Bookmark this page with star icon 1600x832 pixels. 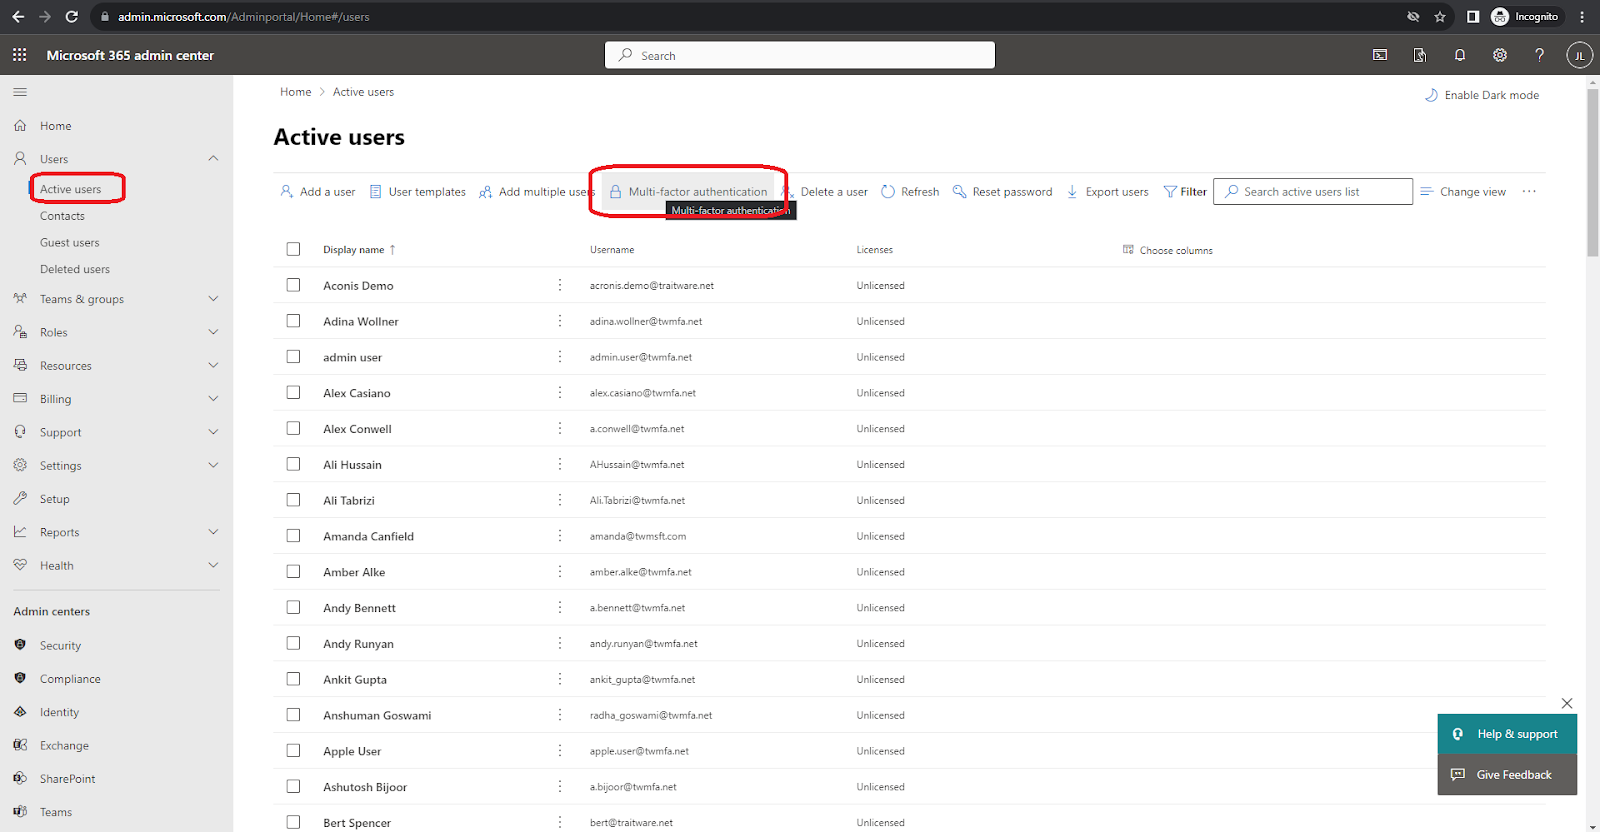point(1440,17)
